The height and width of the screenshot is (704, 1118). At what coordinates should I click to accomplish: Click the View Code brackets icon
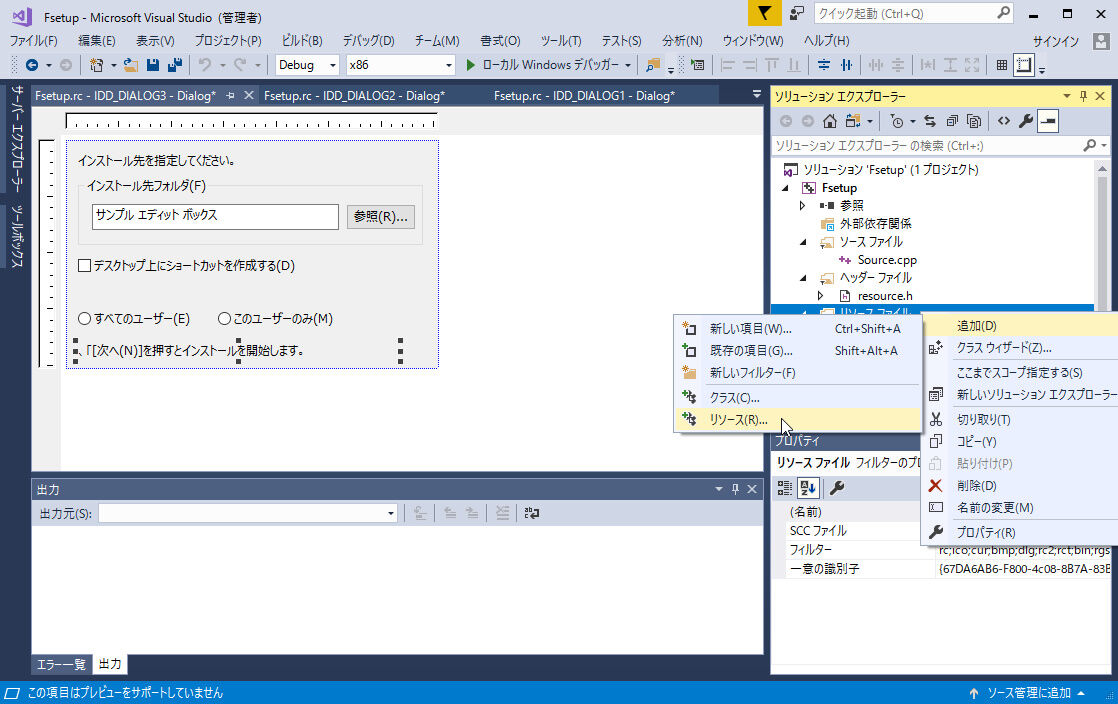coord(1004,121)
